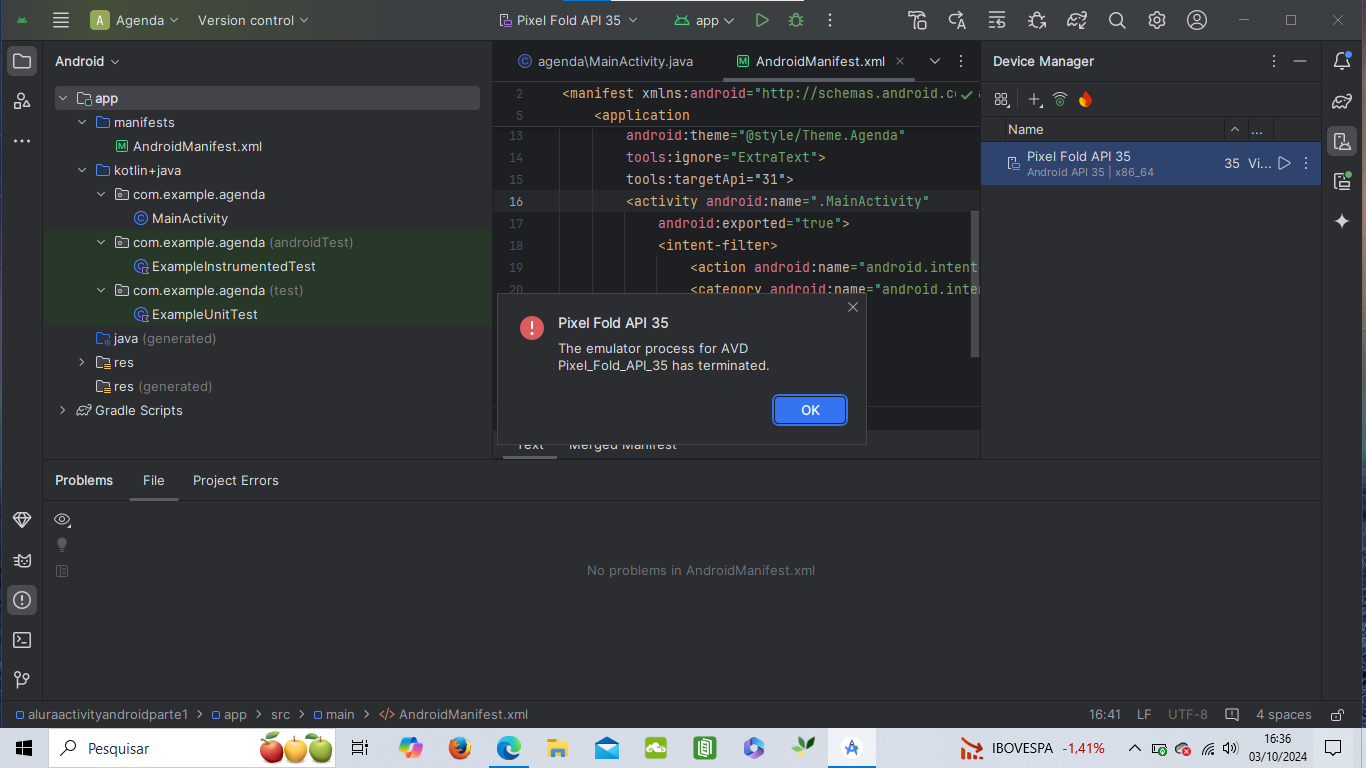Viewport: 1366px width, 768px height.
Task: Open the Project tool window folder icon
Action: (x=22, y=61)
